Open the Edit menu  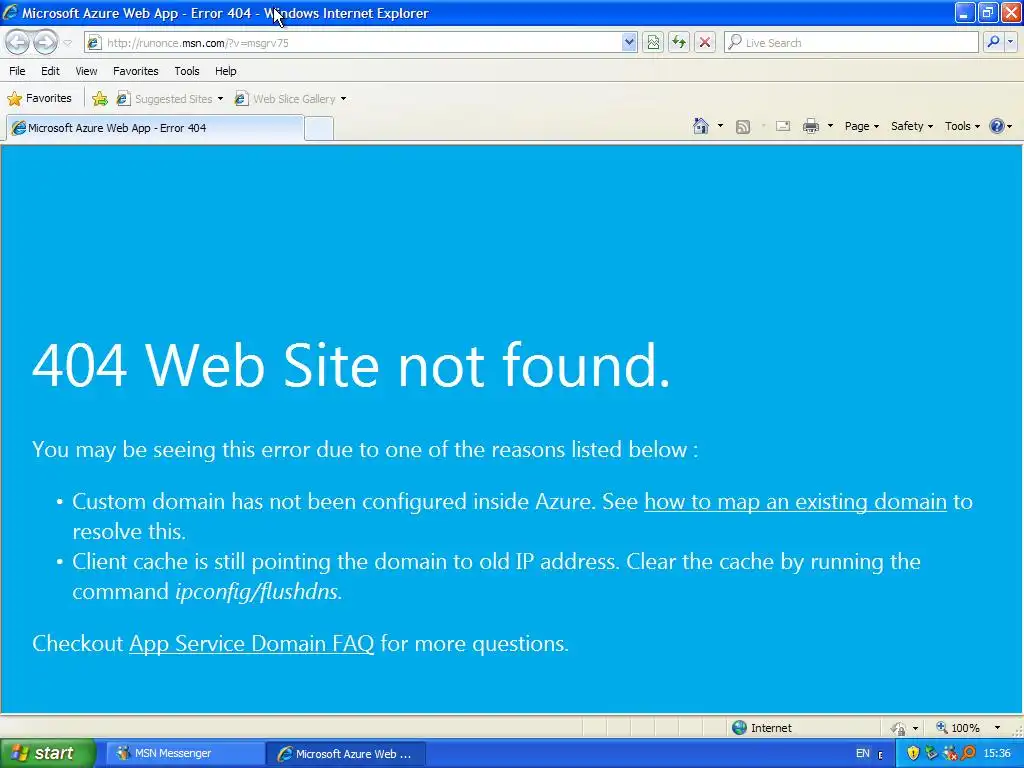click(50, 71)
